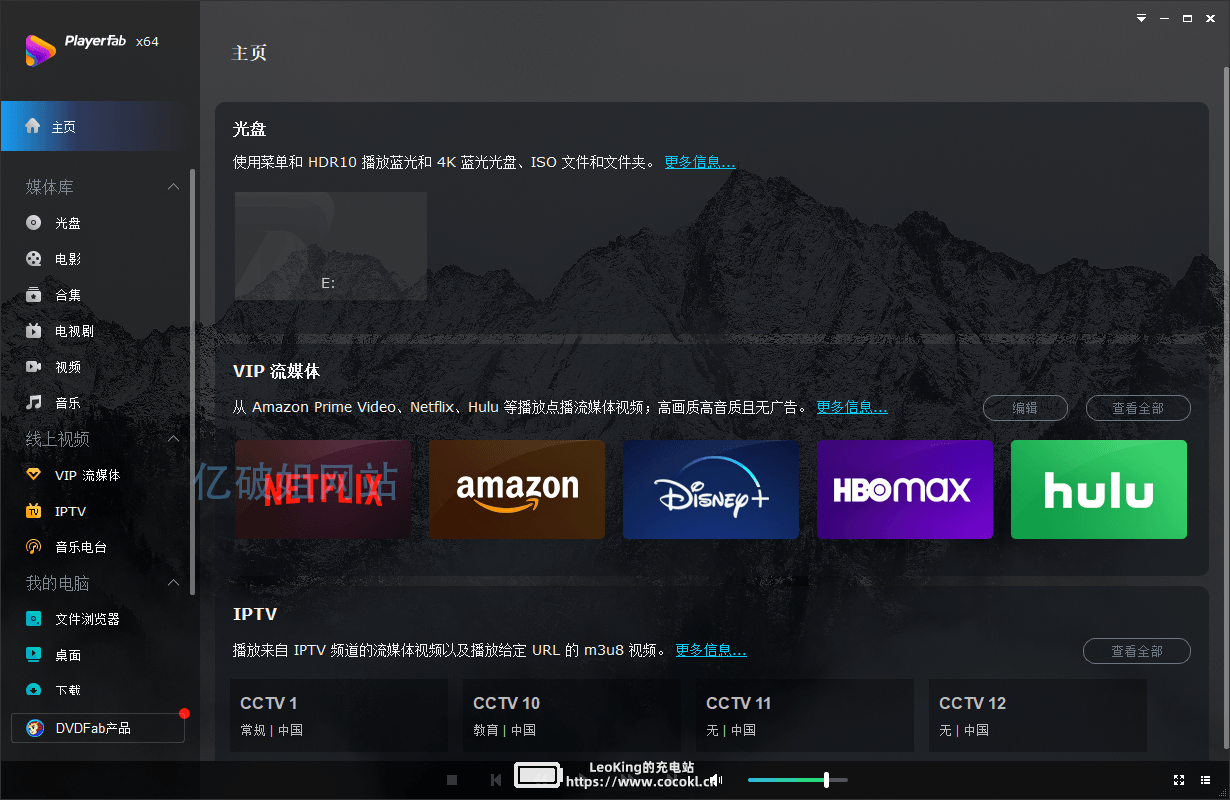Collapse the 我的电脑 section
This screenshot has height=800, width=1230.
(173, 583)
